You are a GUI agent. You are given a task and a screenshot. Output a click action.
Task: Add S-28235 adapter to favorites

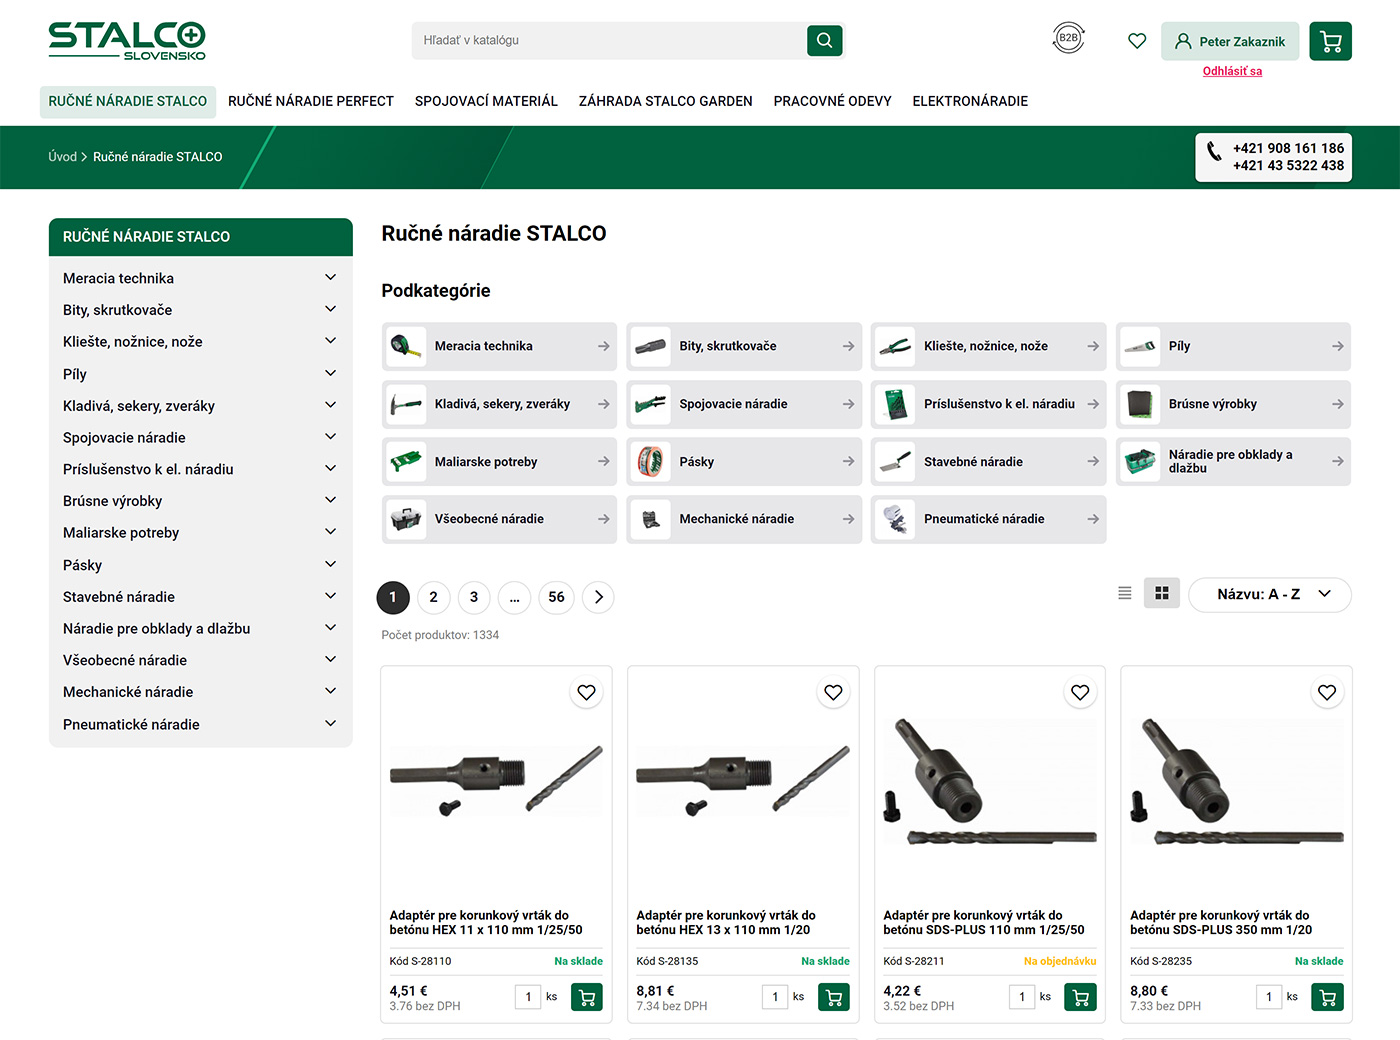1327,692
